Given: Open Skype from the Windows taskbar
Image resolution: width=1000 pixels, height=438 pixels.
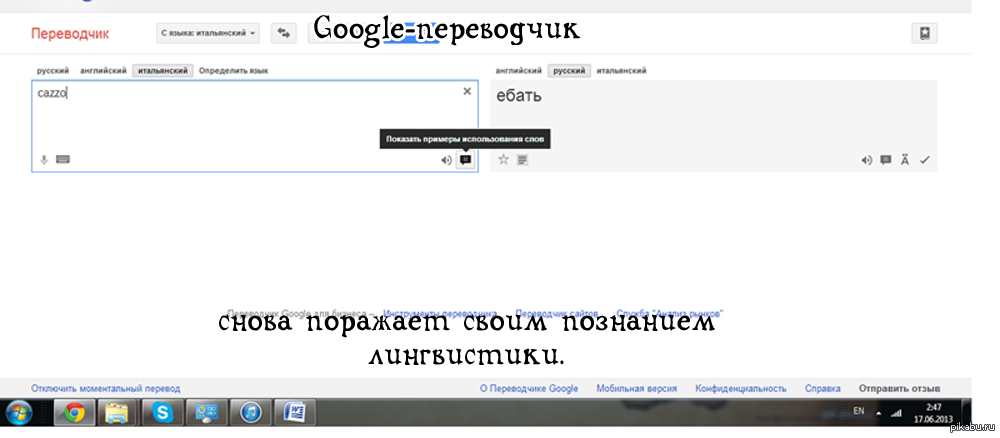Looking at the screenshot, I should [x=163, y=412].
